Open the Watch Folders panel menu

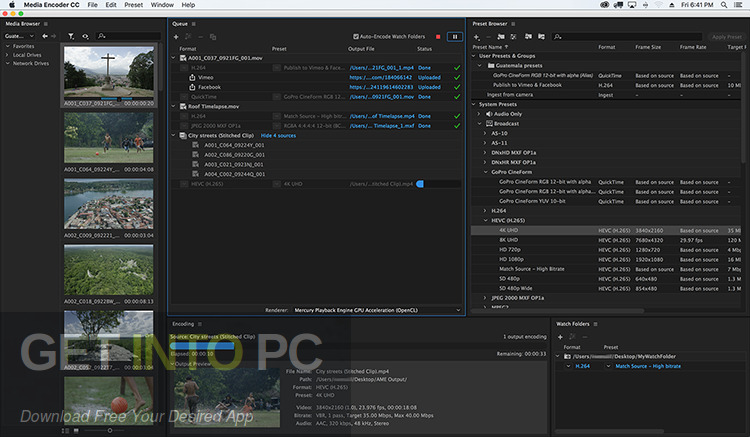(596, 324)
